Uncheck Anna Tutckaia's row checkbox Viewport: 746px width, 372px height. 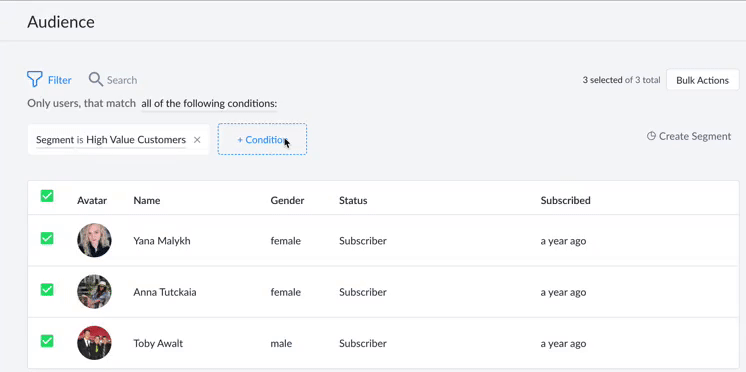tap(47, 290)
